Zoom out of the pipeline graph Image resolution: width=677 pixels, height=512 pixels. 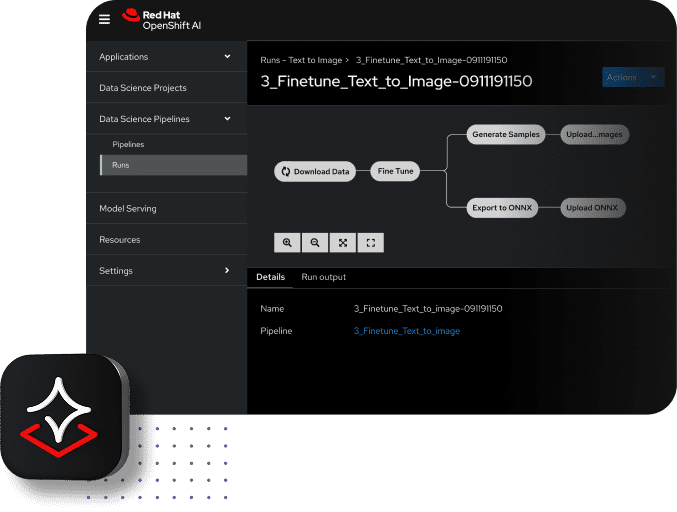[315, 243]
